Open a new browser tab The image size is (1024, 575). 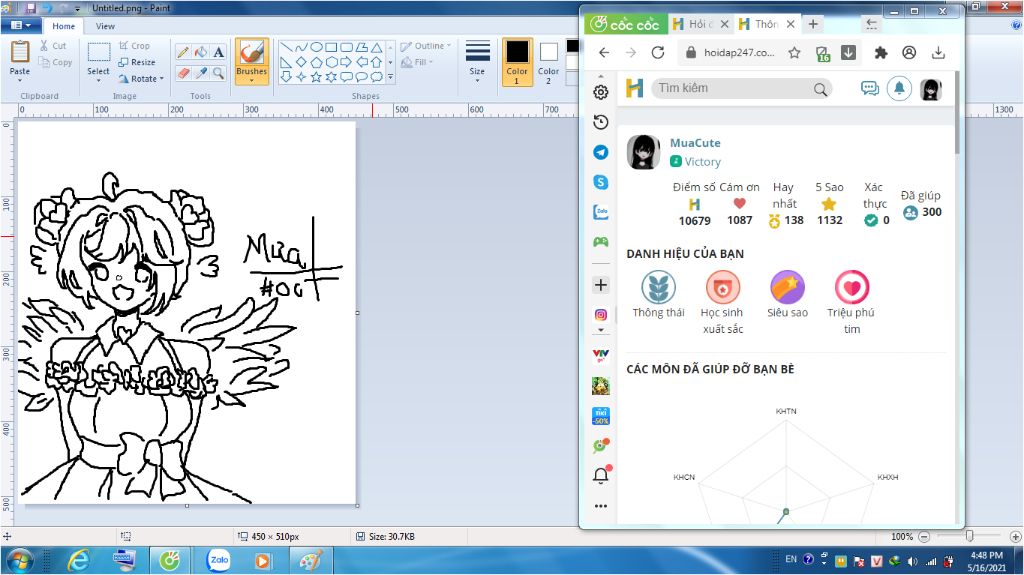coord(813,24)
